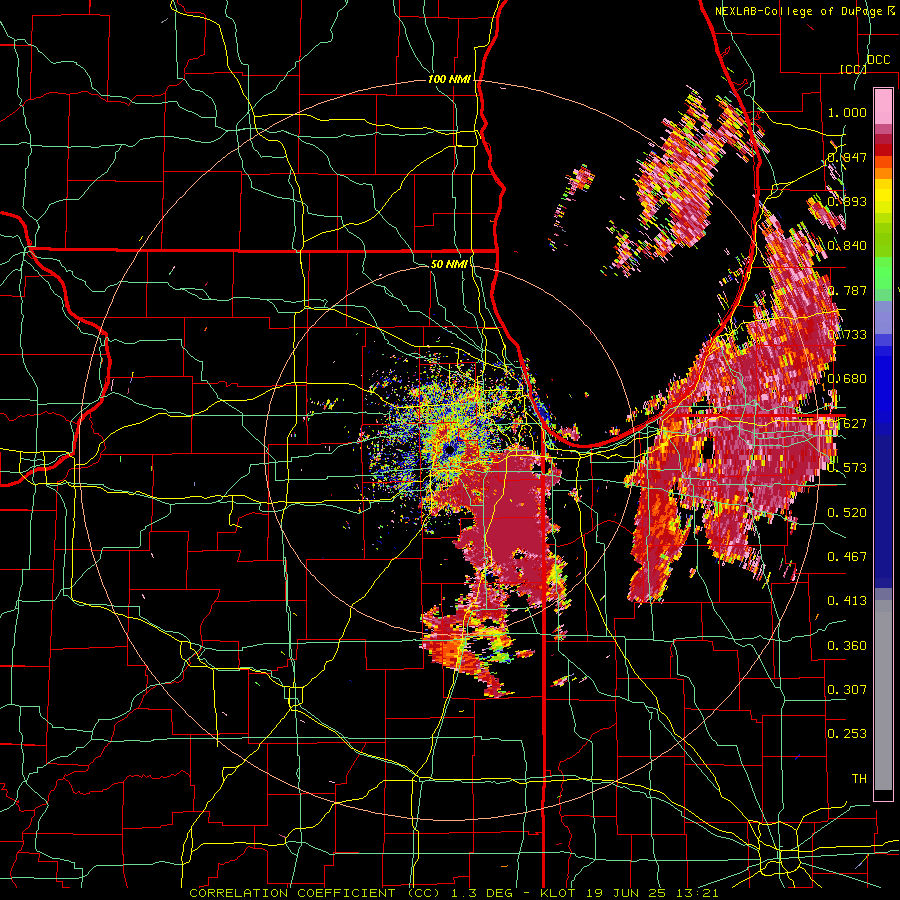Select the 0.627 legend value

847,424
